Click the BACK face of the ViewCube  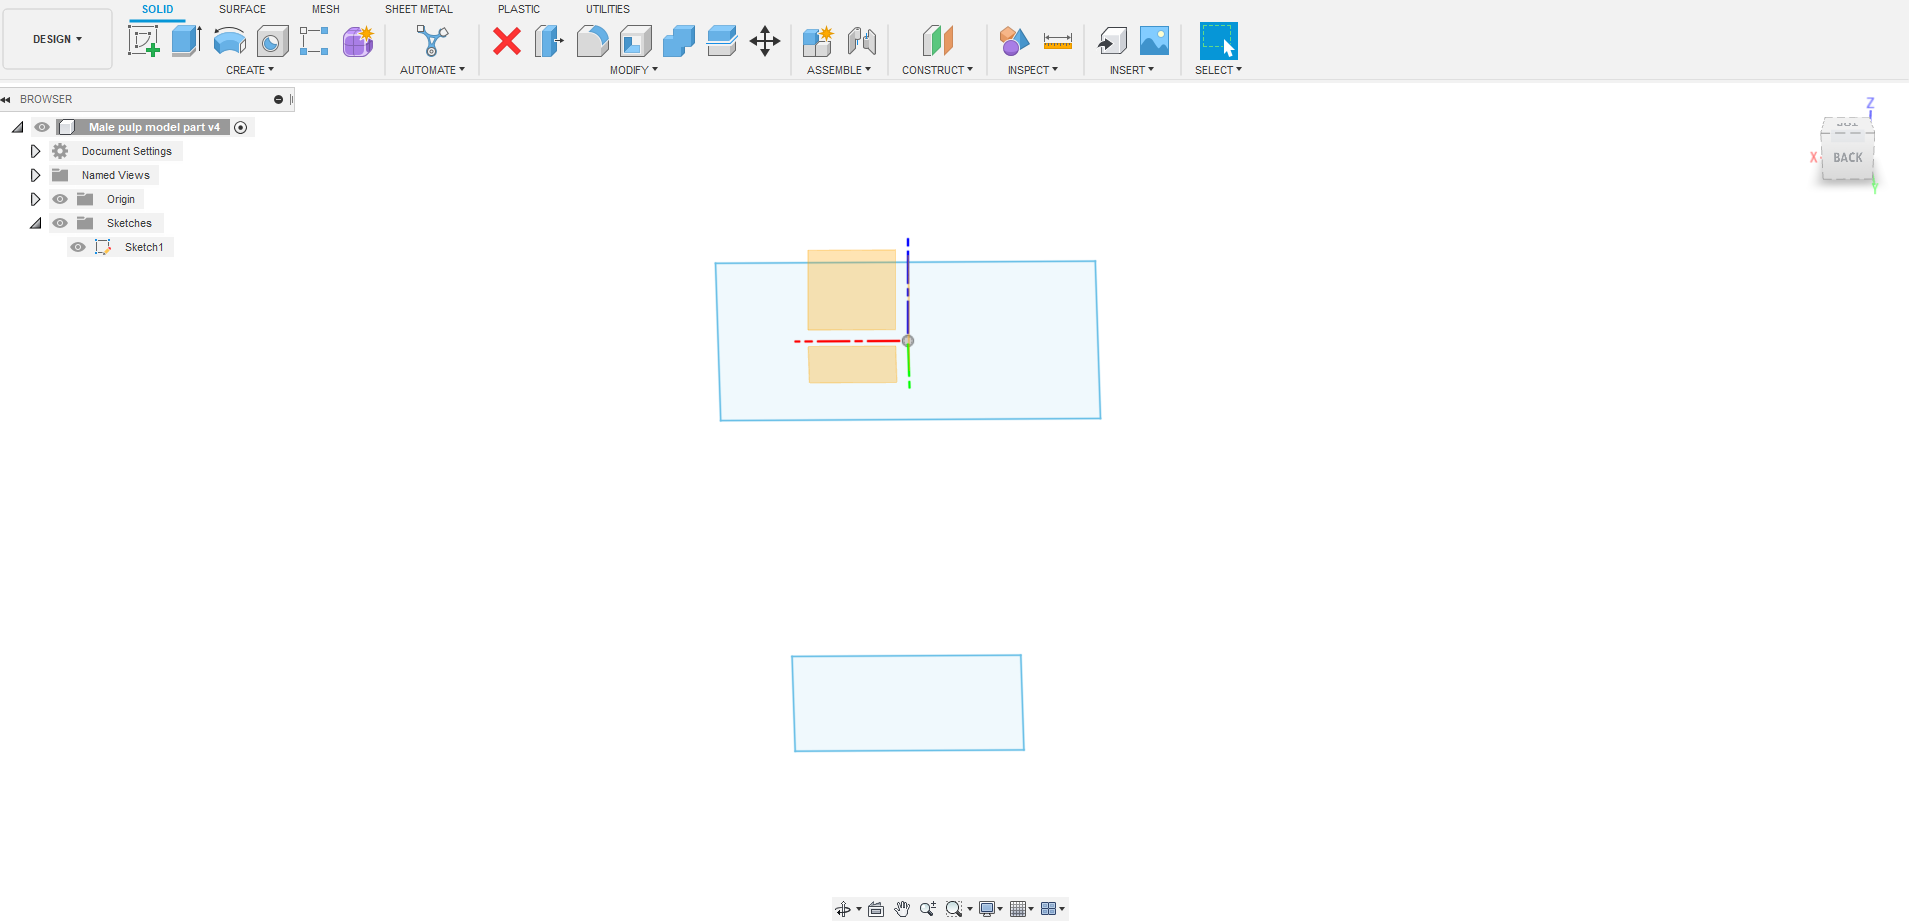(x=1847, y=157)
